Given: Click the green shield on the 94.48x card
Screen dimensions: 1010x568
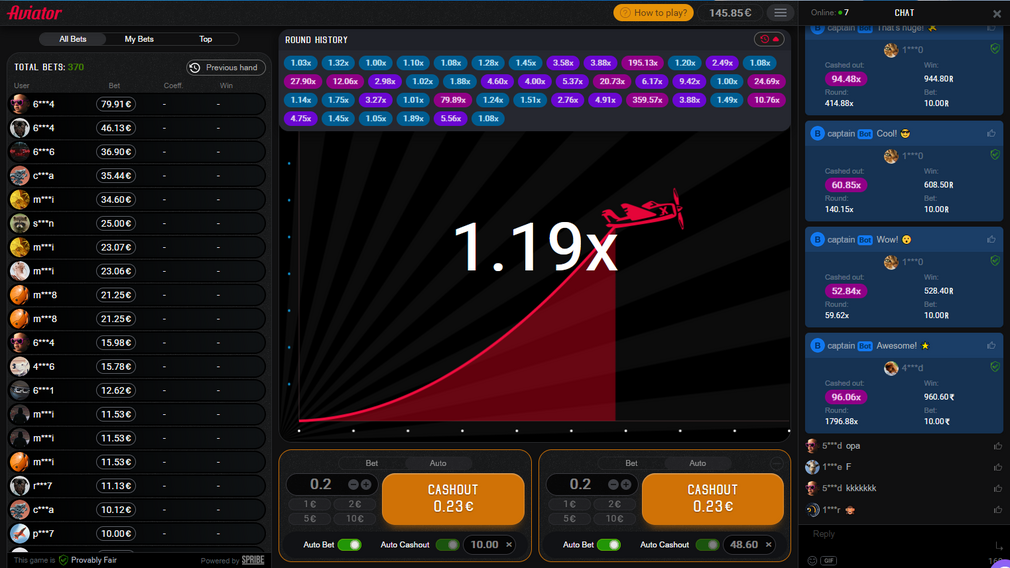Looking at the screenshot, I should pyautogui.click(x=995, y=49).
